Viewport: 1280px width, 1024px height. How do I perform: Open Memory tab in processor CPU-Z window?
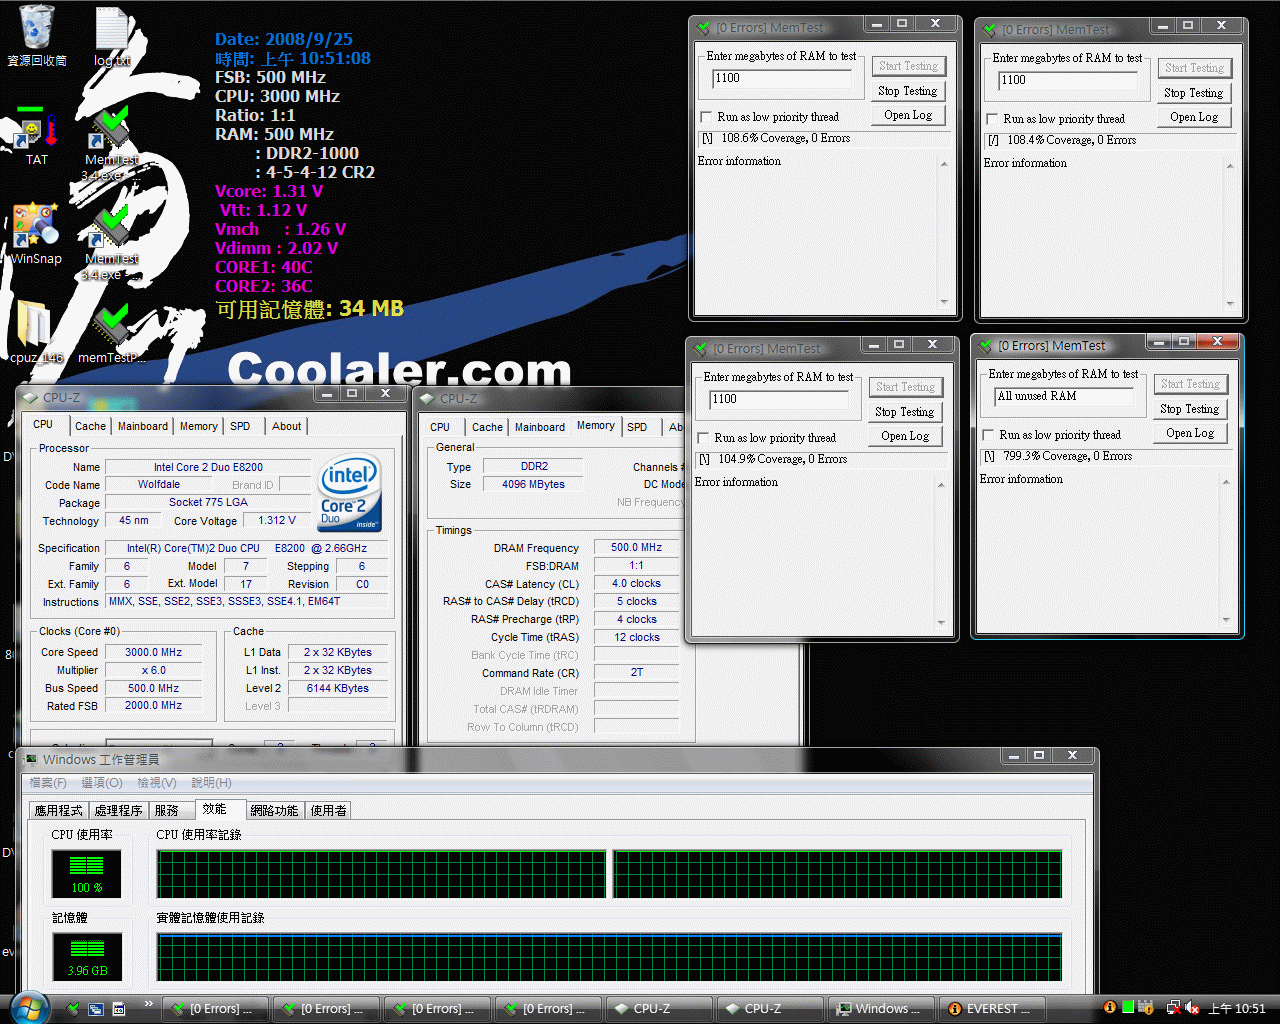199,426
